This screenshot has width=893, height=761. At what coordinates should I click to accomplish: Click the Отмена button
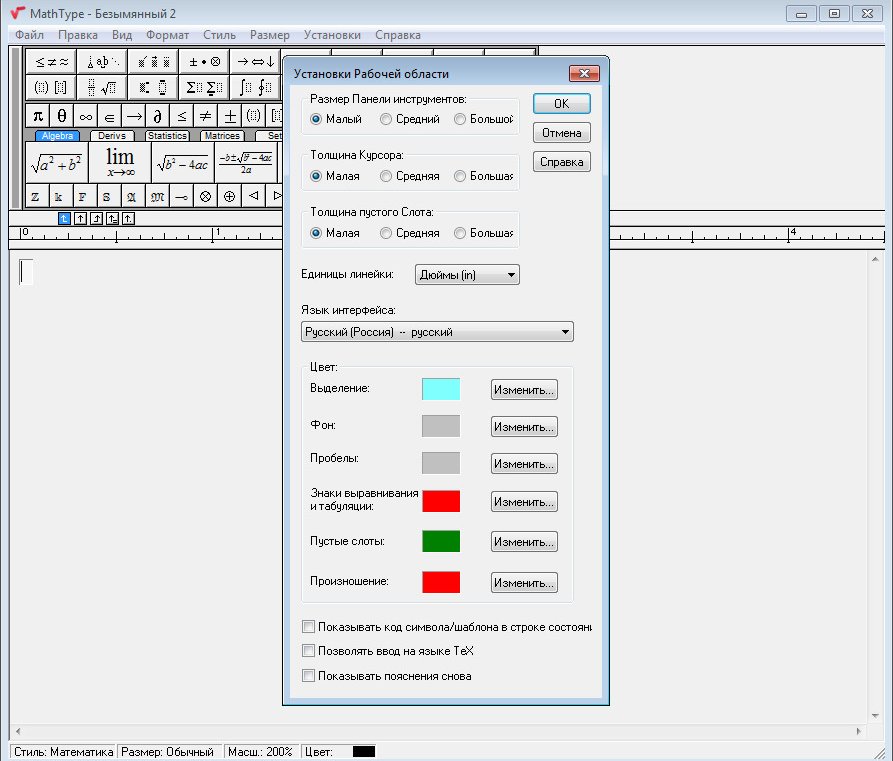pyautogui.click(x=562, y=133)
